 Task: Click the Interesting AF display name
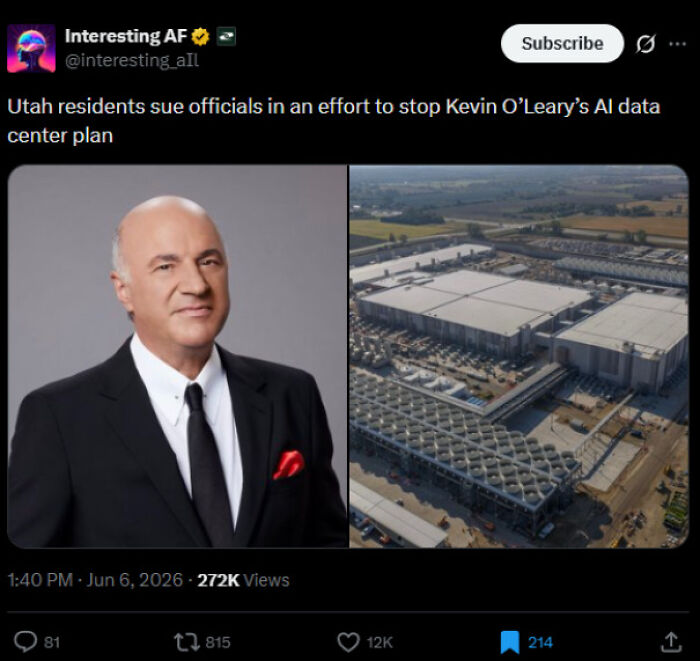pyautogui.click(x=125, y=36)
